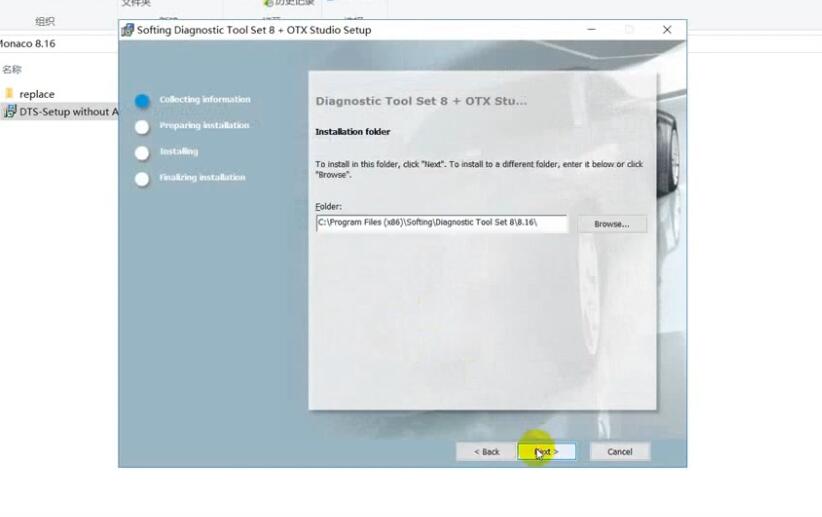Click the setup icon in the title bar
Viewport: 822px width, 517px height.
127,30
